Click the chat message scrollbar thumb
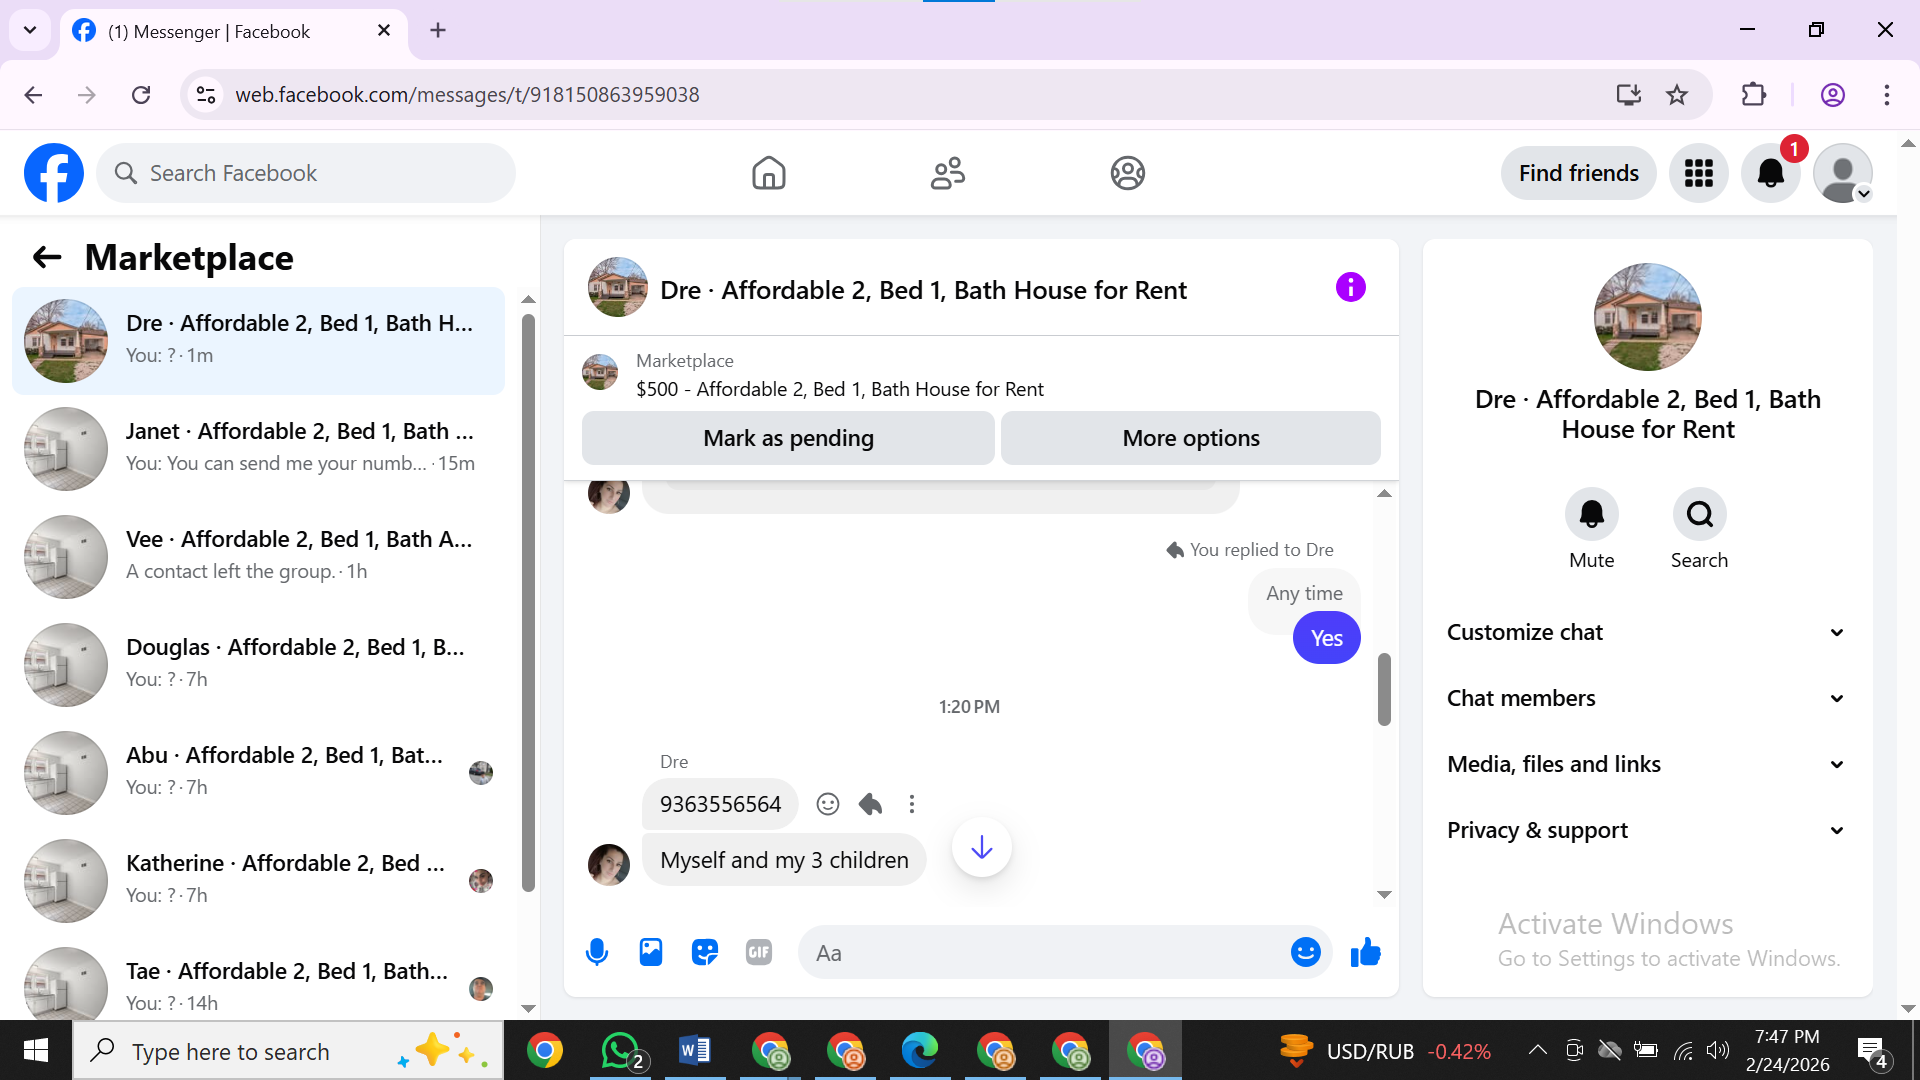The image size is (1920, 1080). click(x=1384, y=690)
